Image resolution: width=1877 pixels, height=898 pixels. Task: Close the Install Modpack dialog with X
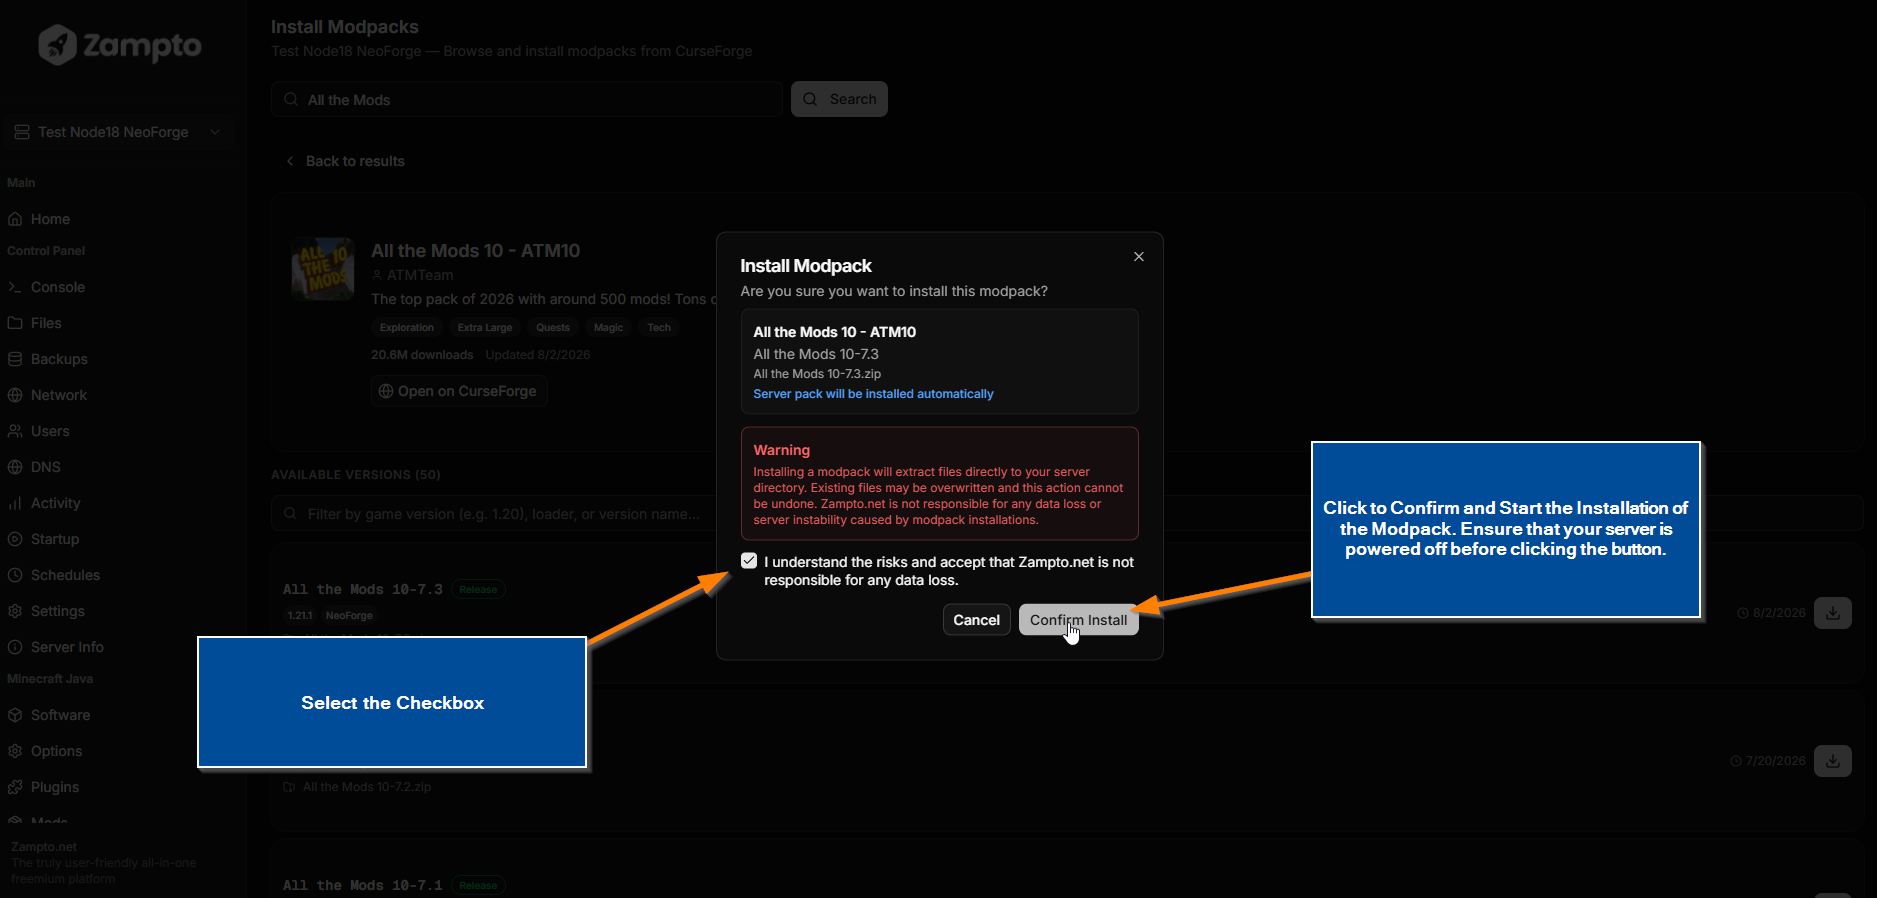pyautogui.click(x=1138, y=257)
